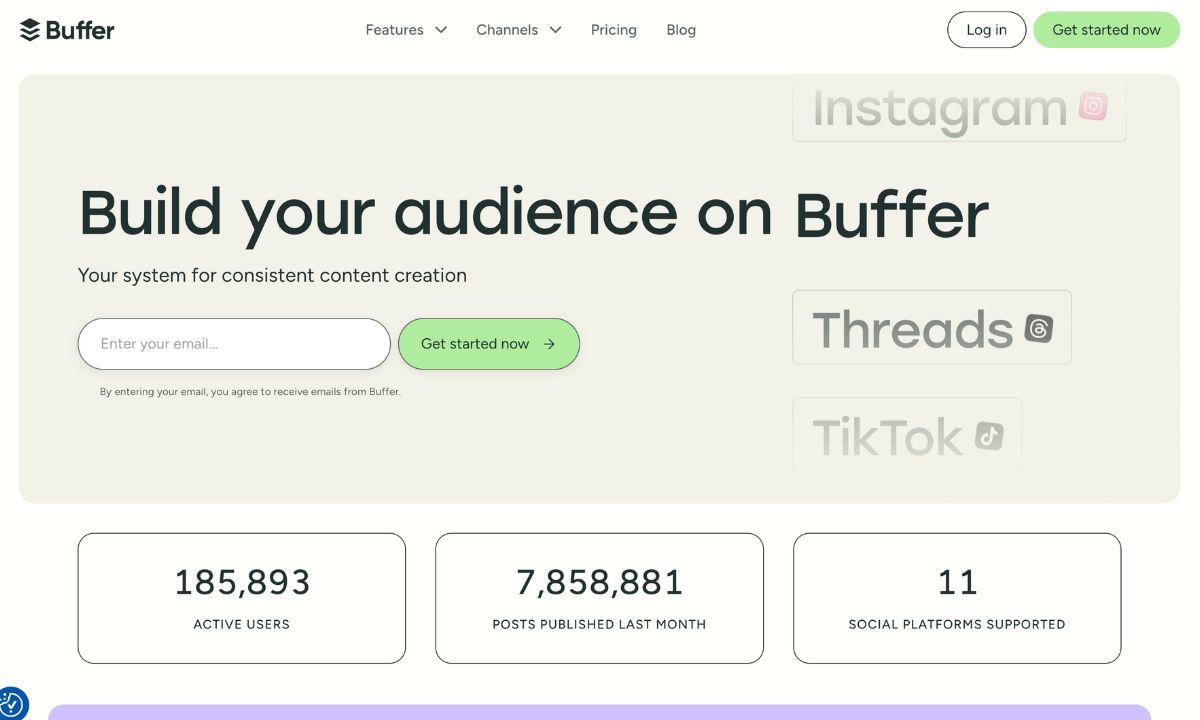The image size is (1200, 720).
Task: Click the 7,858,881 posts published figure
Action: point(600,582)
